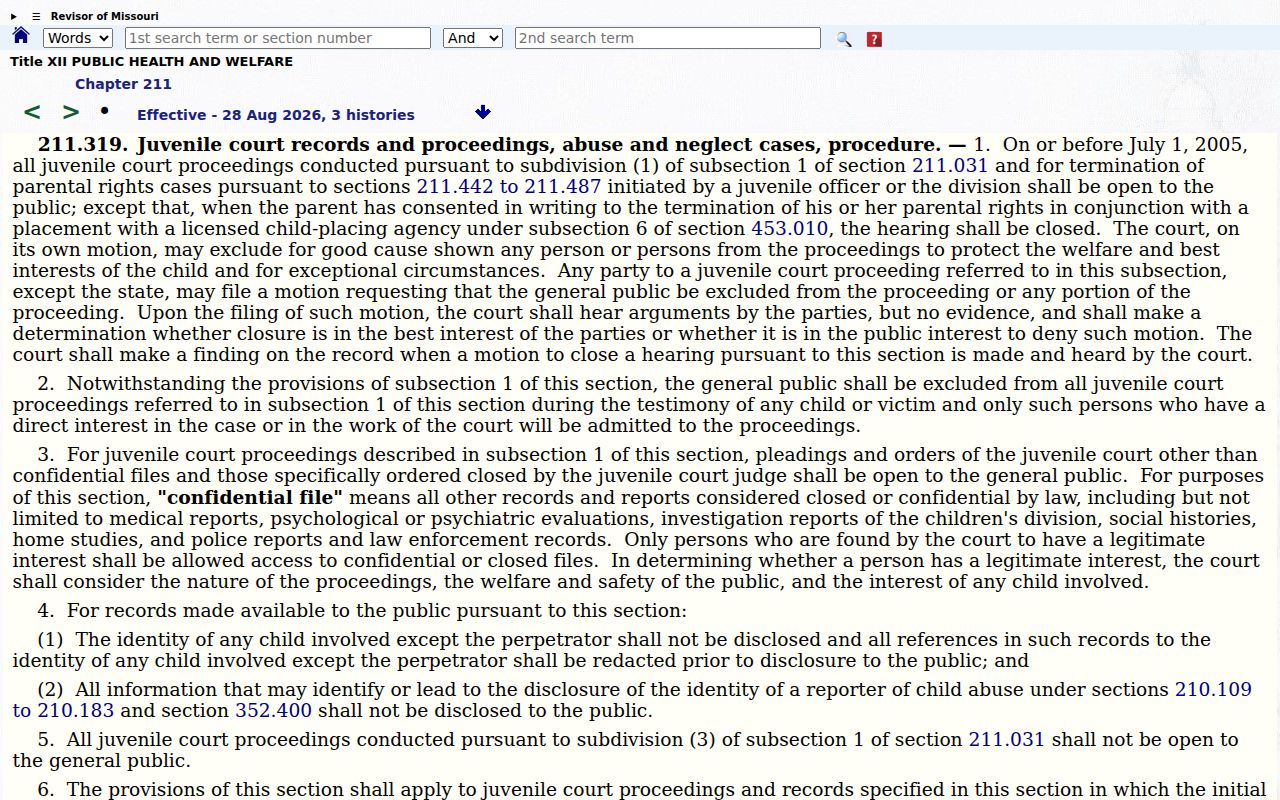
Task: Open the Chapter 211 link
Action: tap(123, 84)
